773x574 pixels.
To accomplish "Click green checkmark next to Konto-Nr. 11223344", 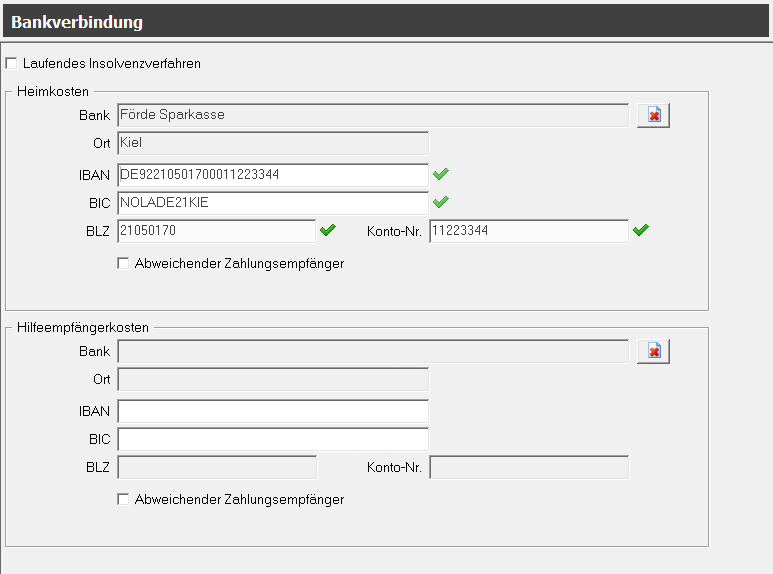I will click(x=641, y=231).
